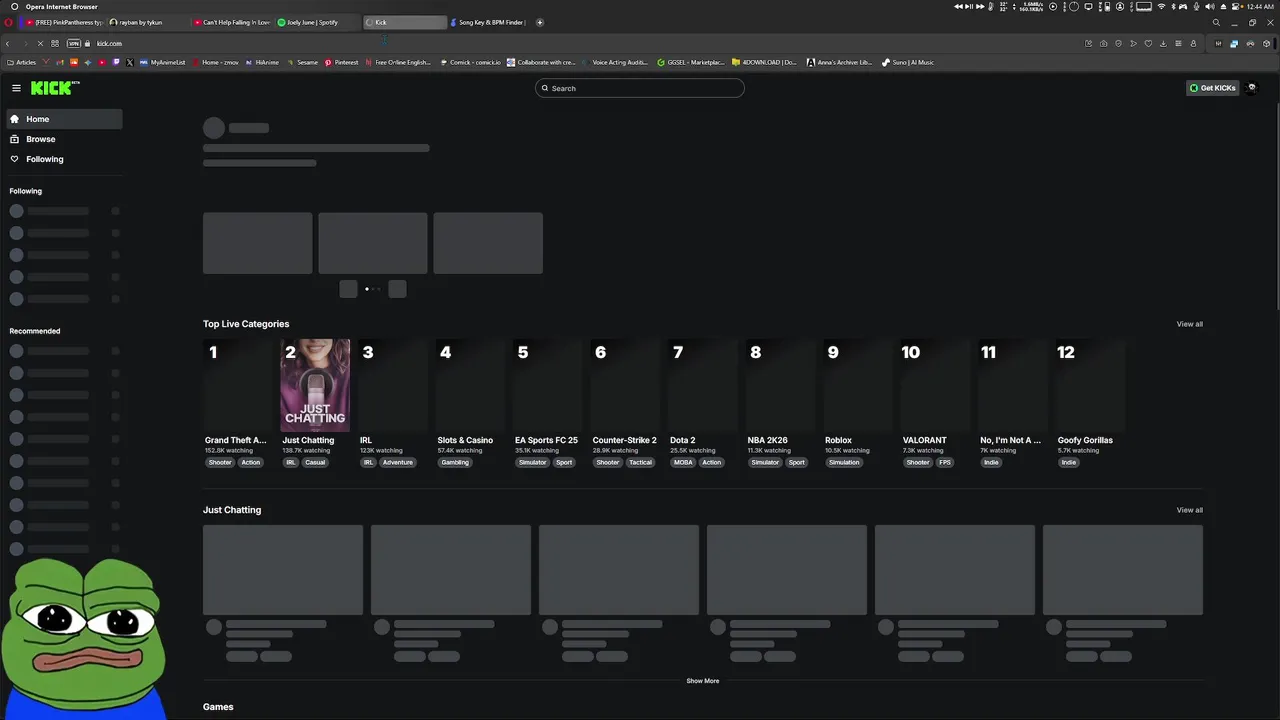Viewport: 1280px width, 720px height.
Task: Click the Opera menu logo icon
Action: coord(9,22)
